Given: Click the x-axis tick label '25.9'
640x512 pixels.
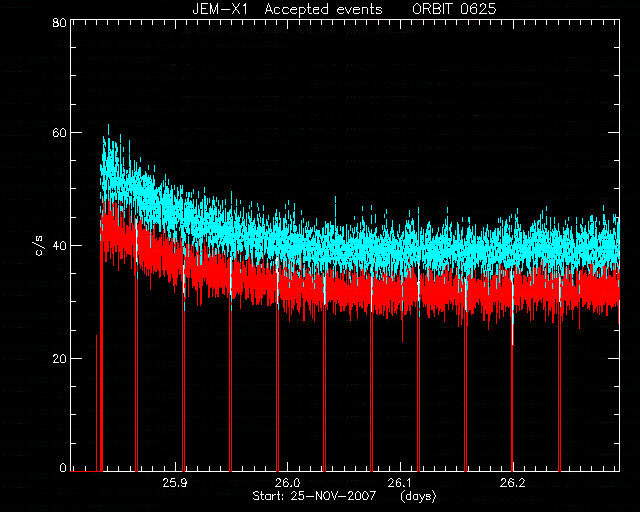Looking at the screenshot, I should click(175, 483).
